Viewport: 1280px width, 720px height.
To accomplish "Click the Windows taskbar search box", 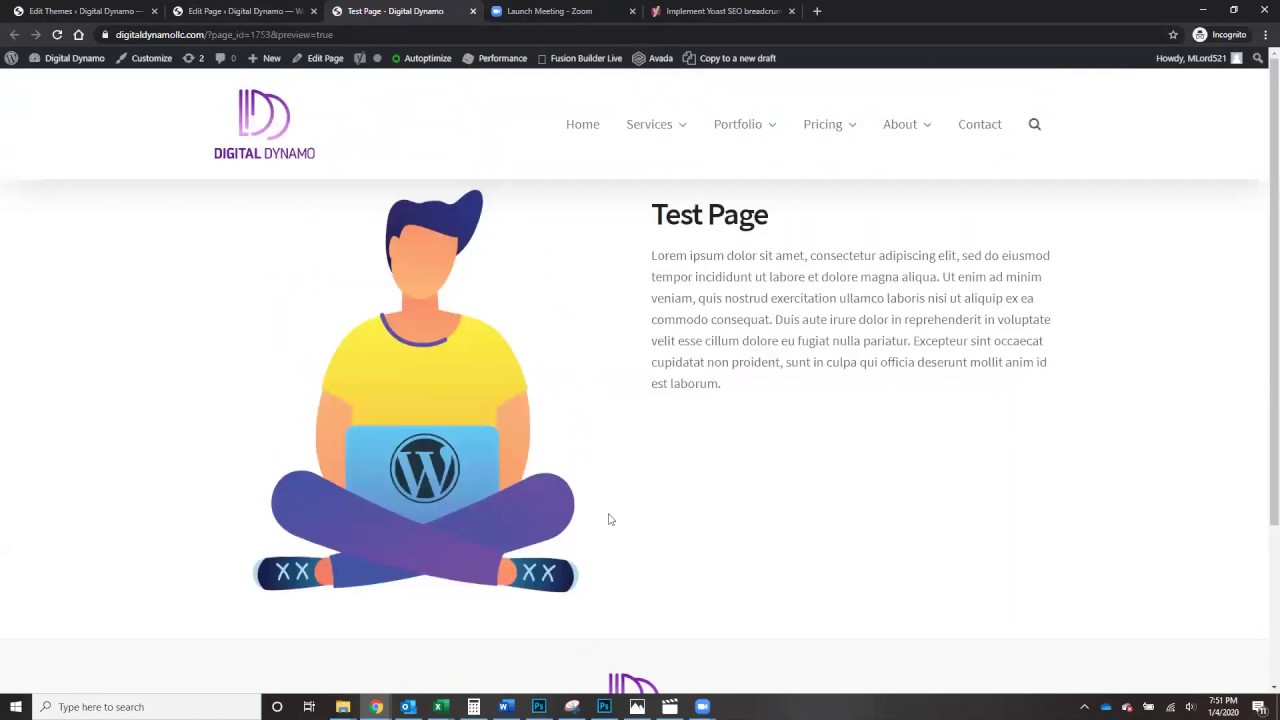I will [x=146, y=707].
